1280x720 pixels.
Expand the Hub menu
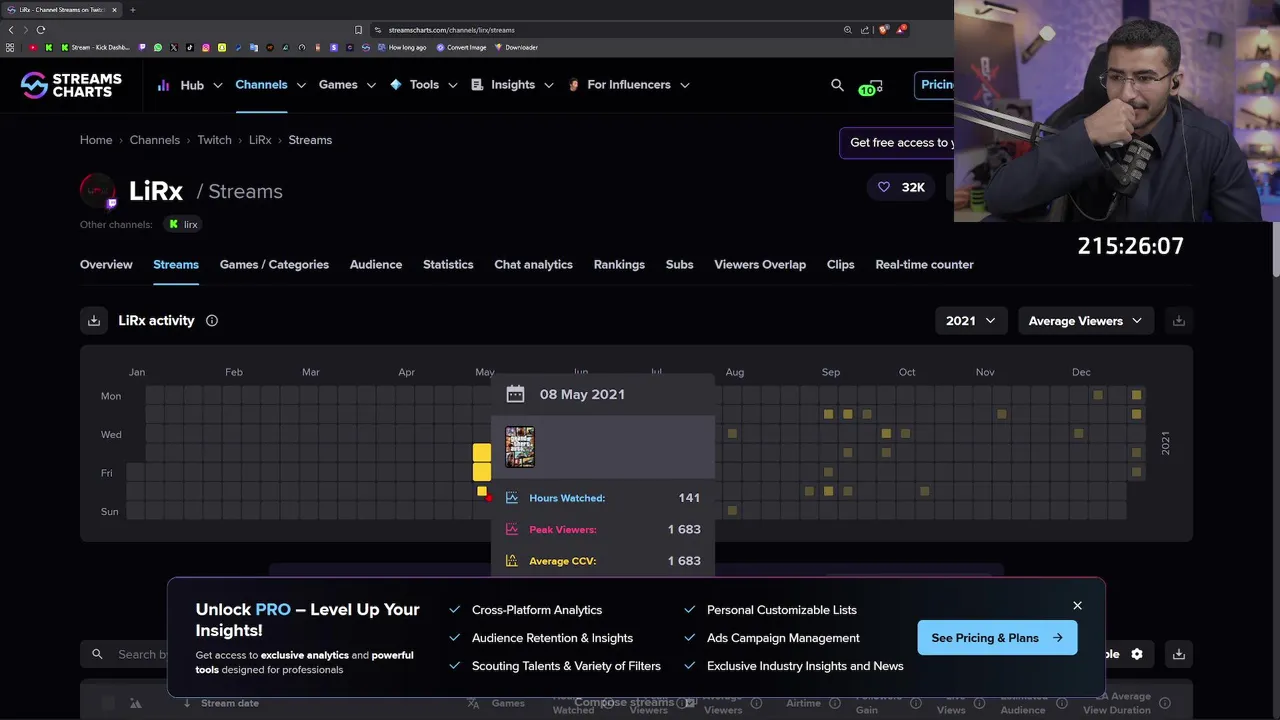[x=189, y=85]
